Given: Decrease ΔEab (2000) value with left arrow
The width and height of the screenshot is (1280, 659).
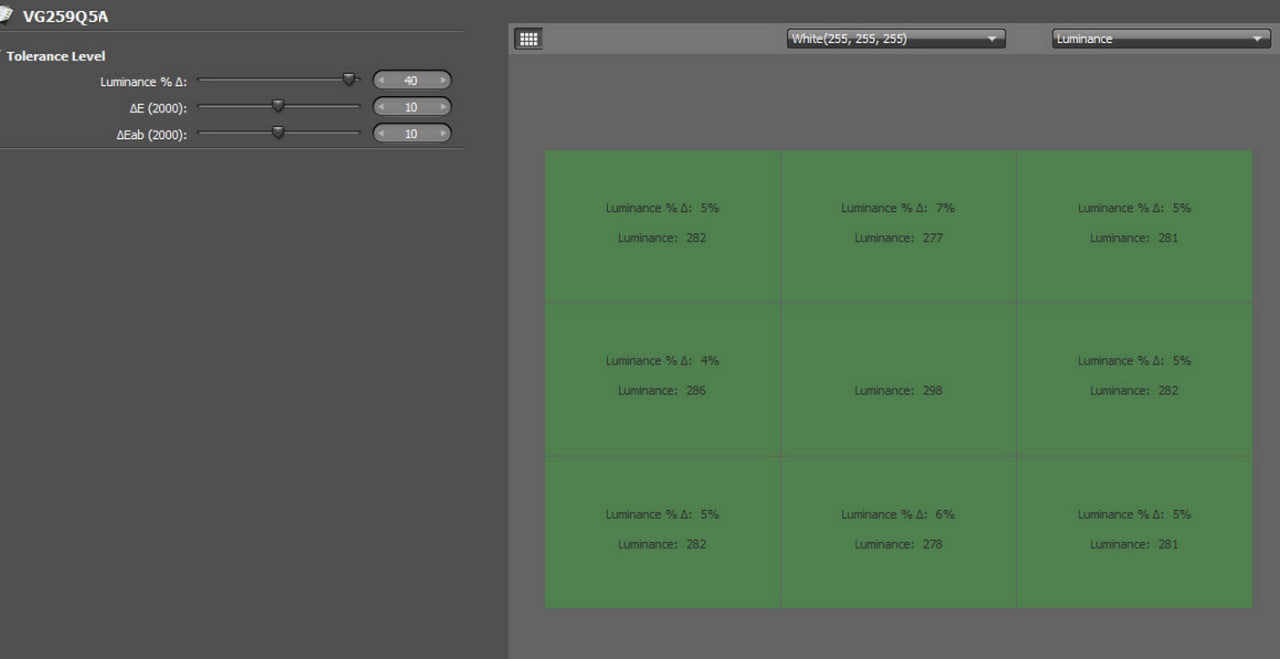Looking at the screenshot, I should point(381,133).
